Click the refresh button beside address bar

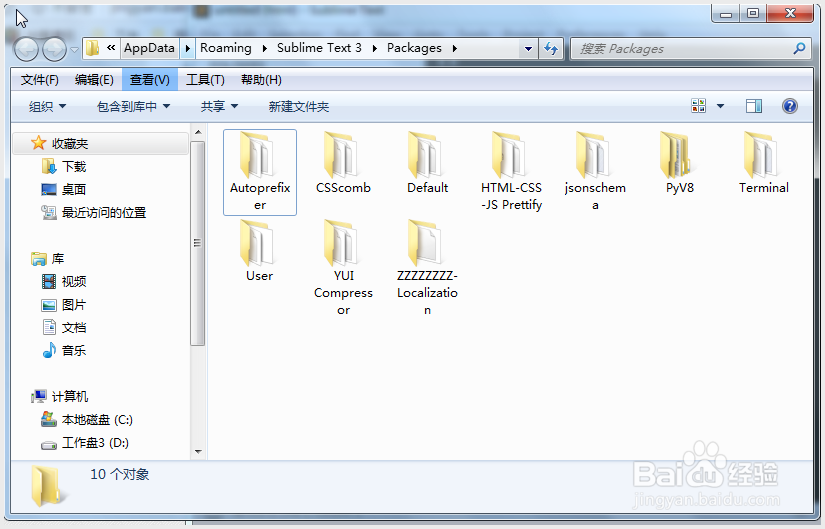click(x=551, y=49)
